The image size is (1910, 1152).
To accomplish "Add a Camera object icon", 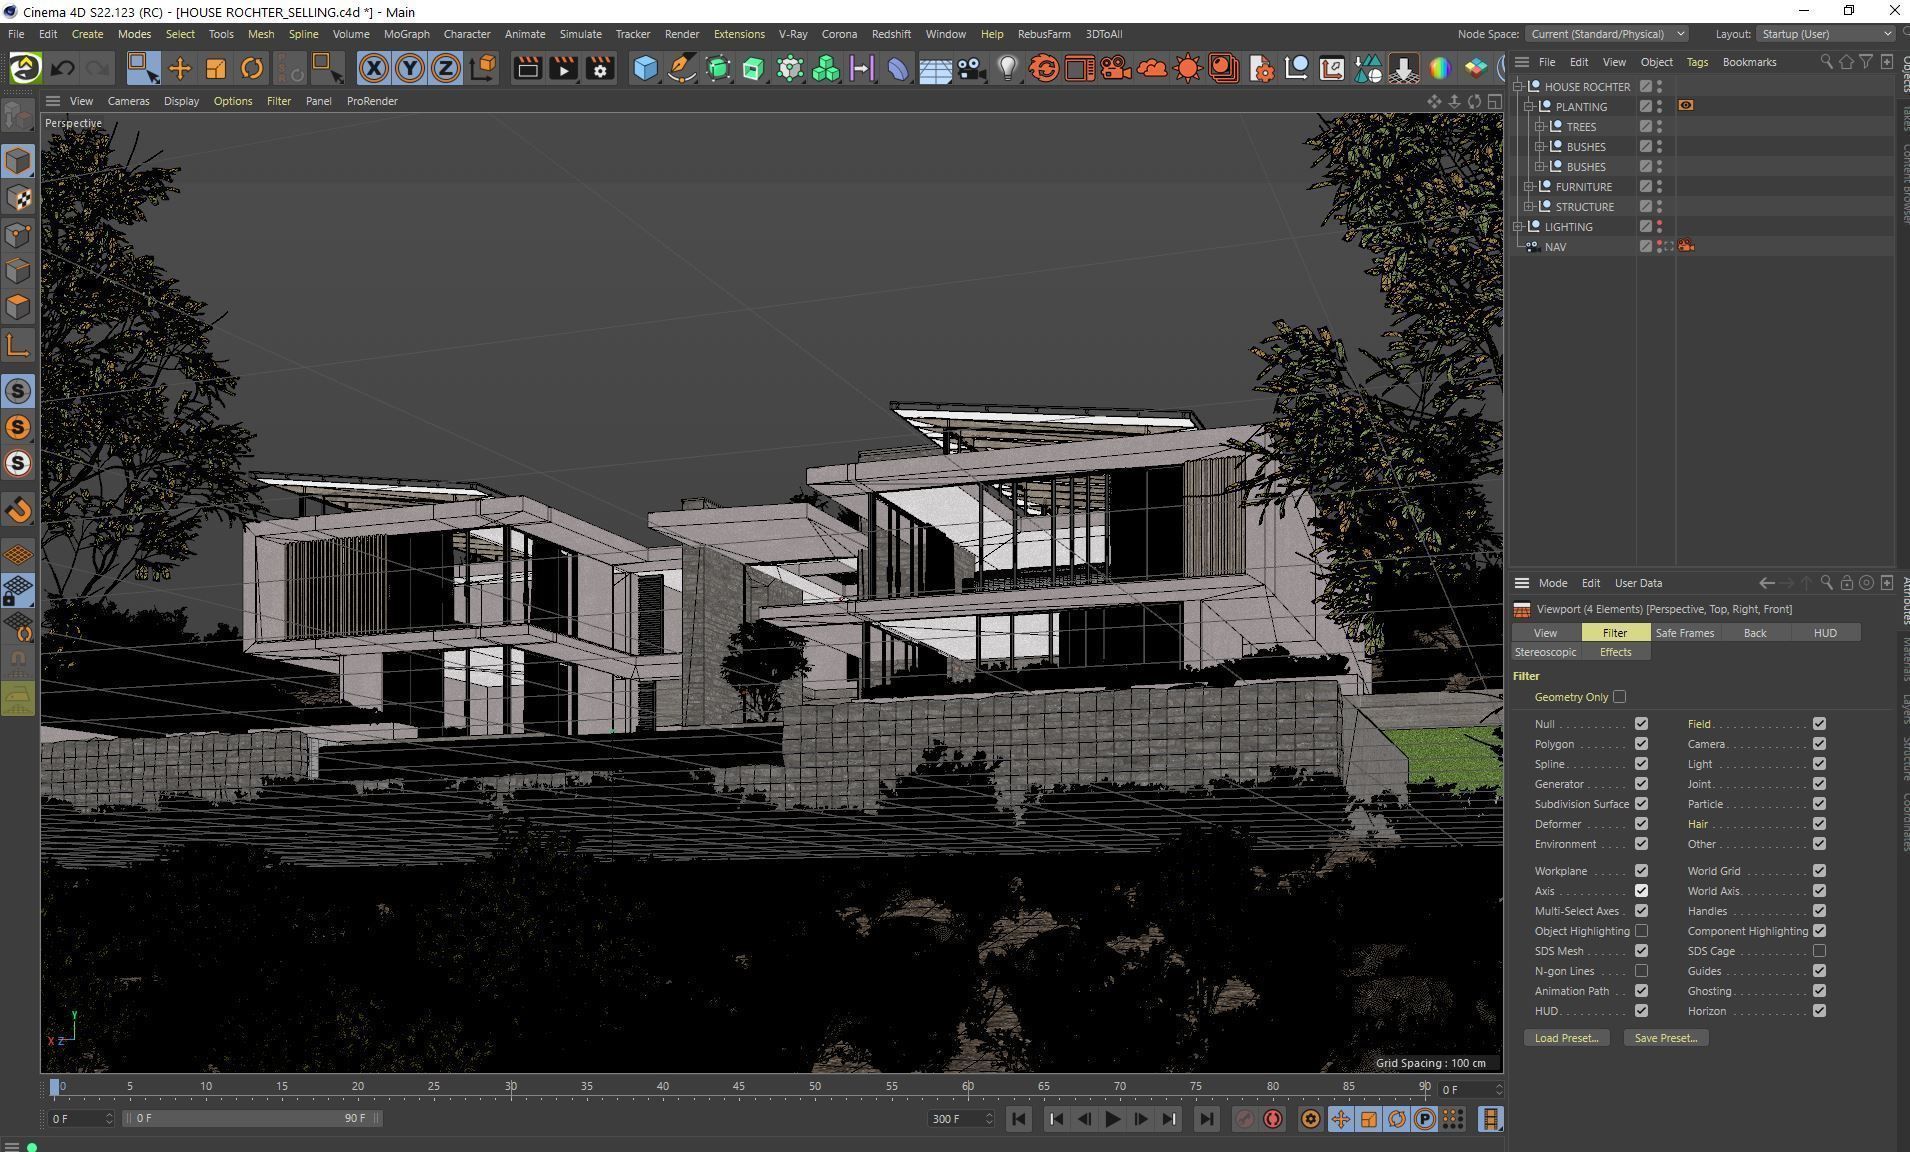I will pos(971,68).
